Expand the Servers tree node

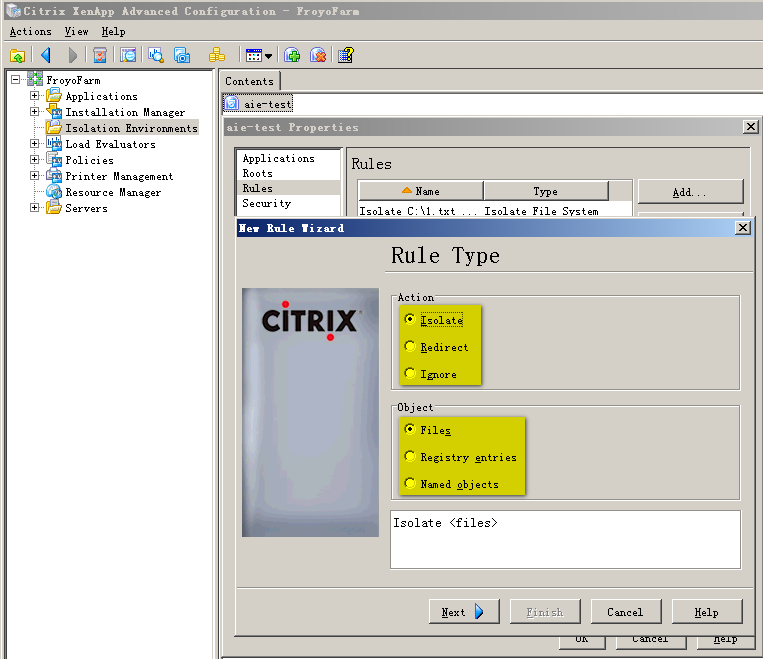34,208
